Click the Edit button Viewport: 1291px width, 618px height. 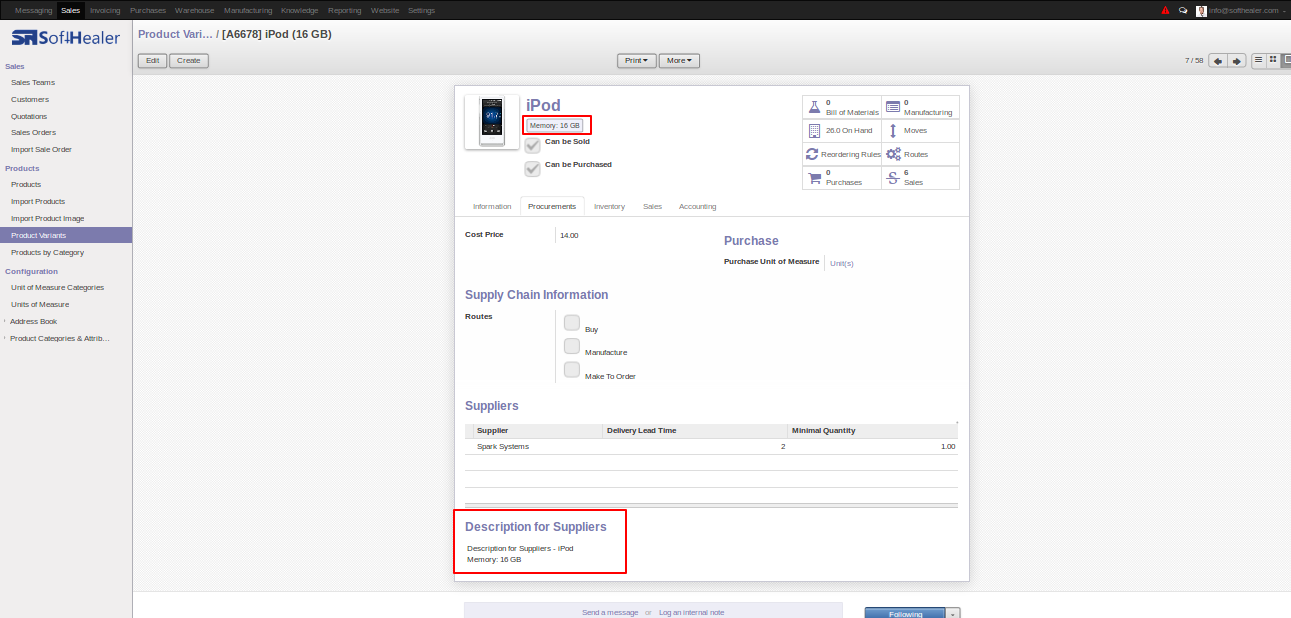(152, 61)
